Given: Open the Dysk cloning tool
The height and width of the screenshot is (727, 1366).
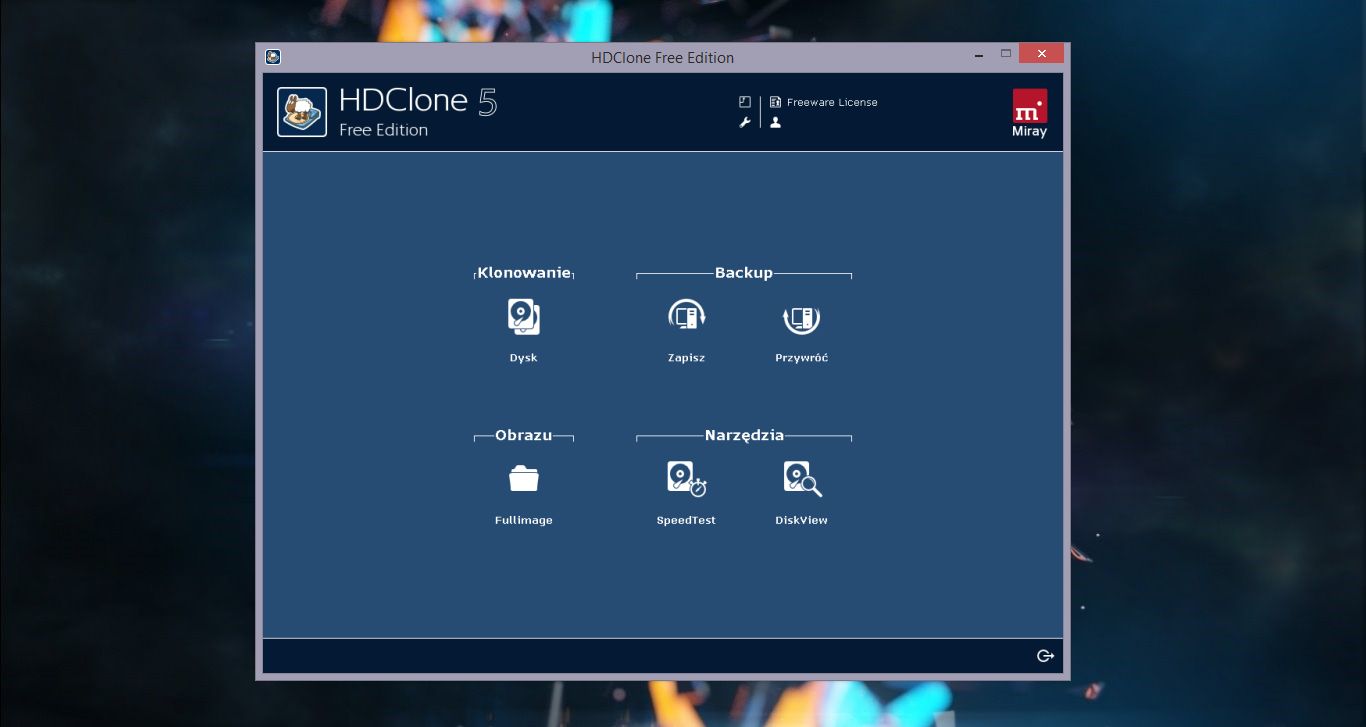Looking at the screenshot, I should tap(524, 317).
